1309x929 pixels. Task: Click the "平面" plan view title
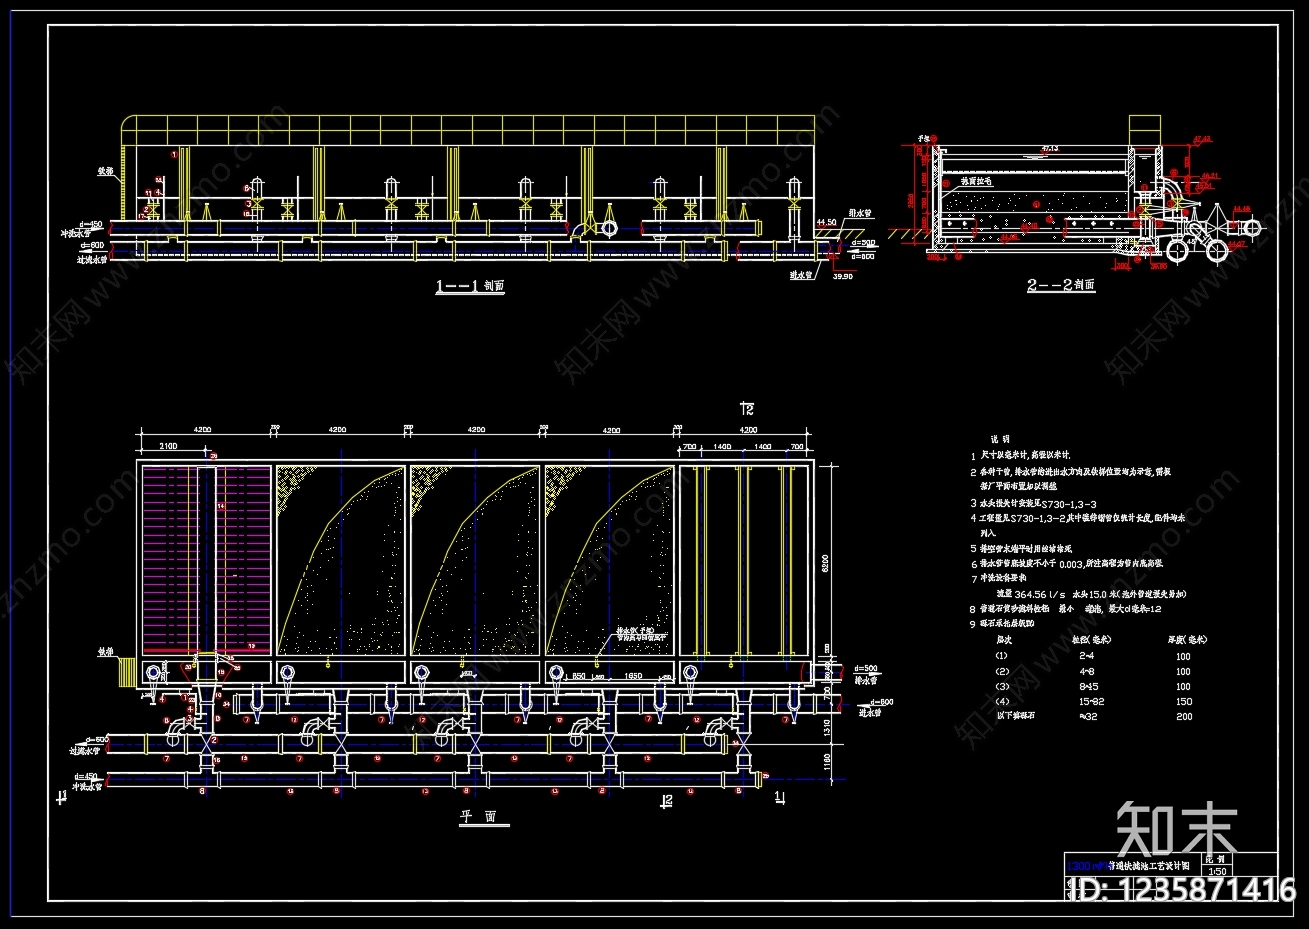point(477,816)
